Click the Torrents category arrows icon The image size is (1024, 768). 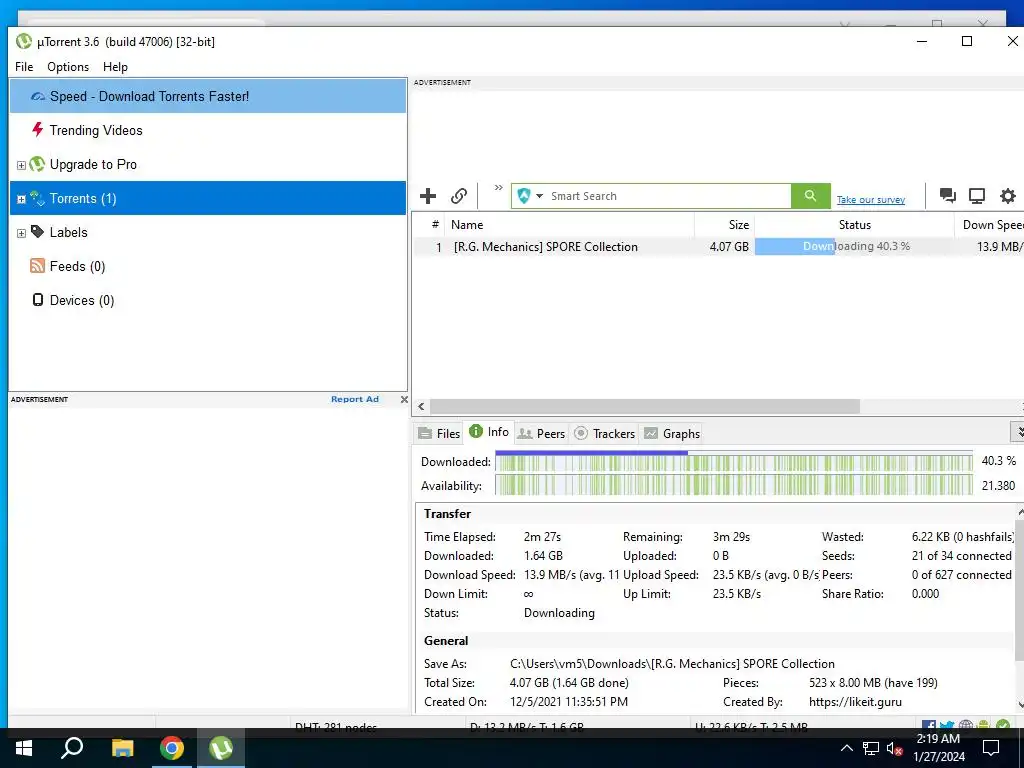tap(37, 199)
